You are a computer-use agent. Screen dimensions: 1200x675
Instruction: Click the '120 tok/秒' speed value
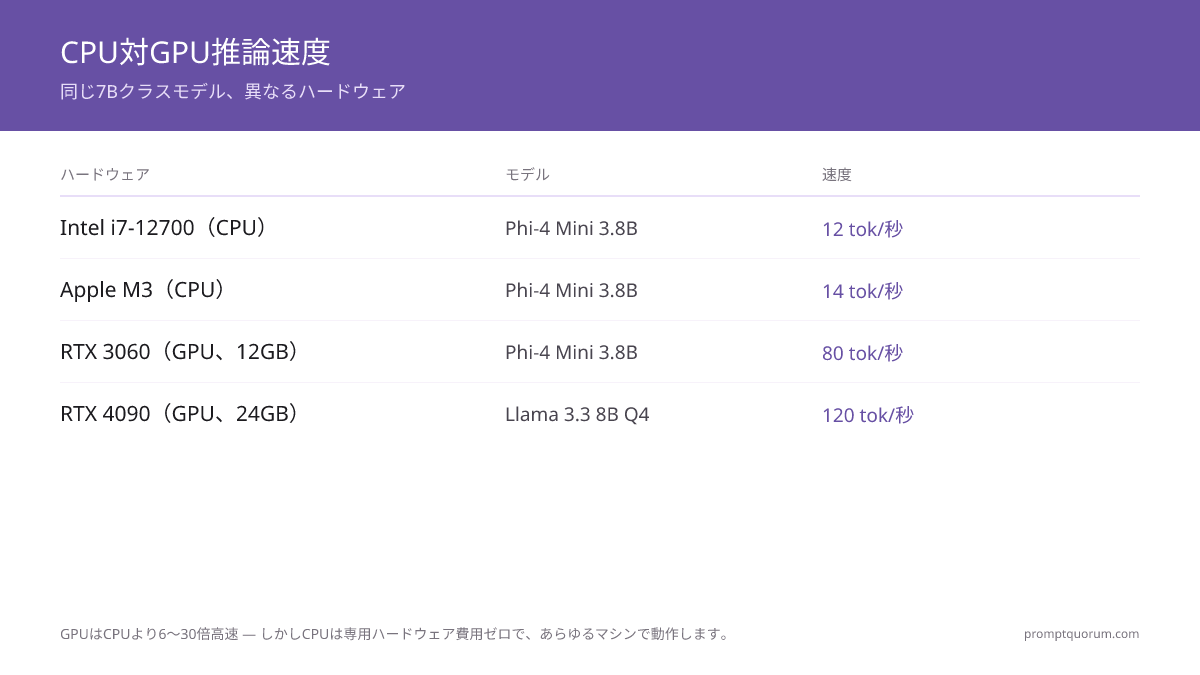868,415
